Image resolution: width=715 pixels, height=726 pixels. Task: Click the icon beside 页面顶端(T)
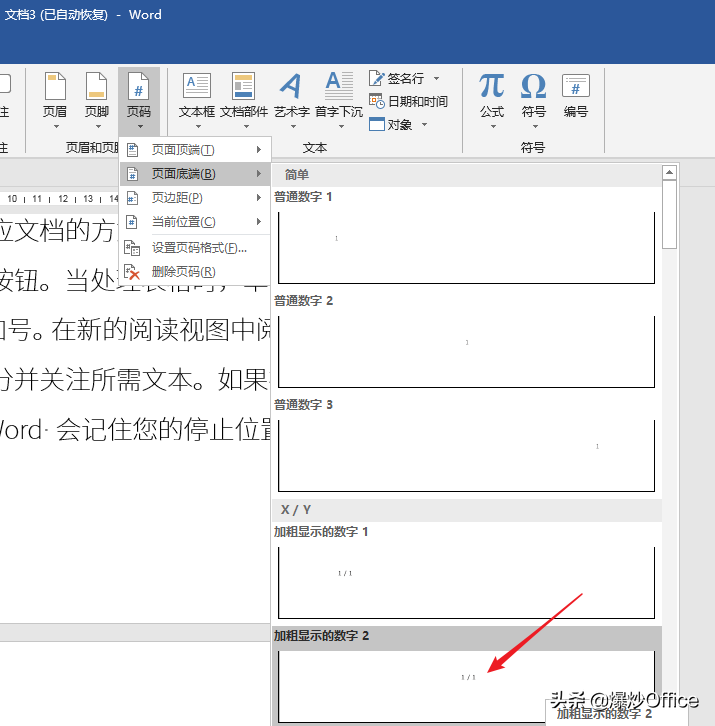point(132,150)
